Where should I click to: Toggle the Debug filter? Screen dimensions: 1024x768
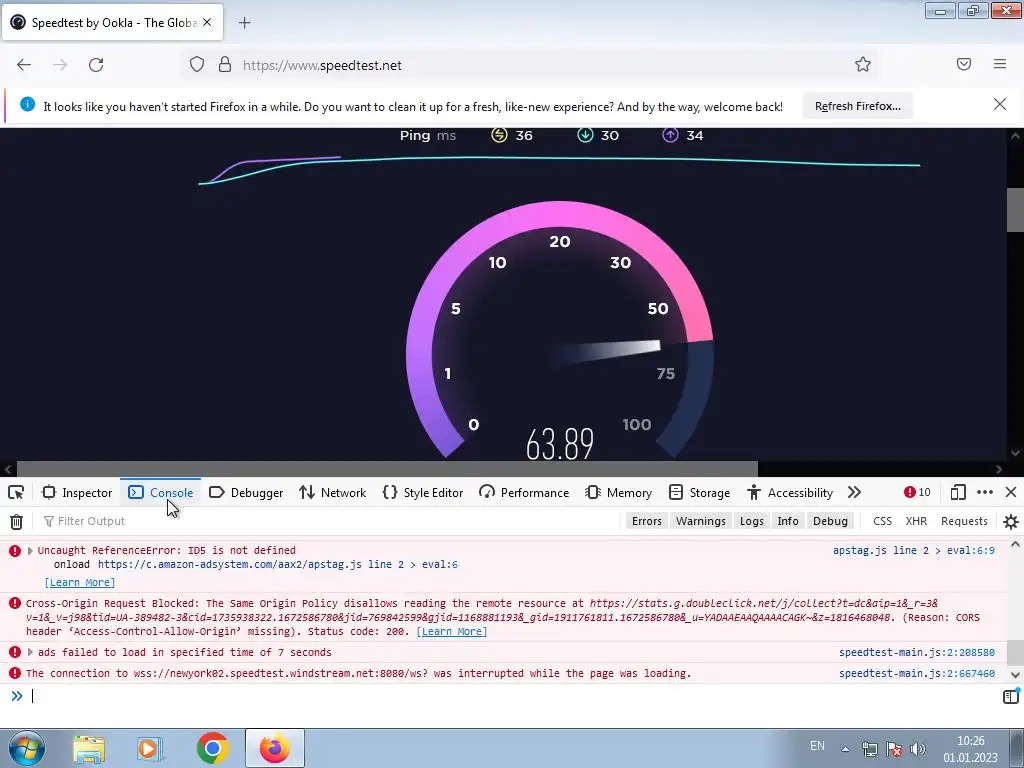(x=830, y=521)
